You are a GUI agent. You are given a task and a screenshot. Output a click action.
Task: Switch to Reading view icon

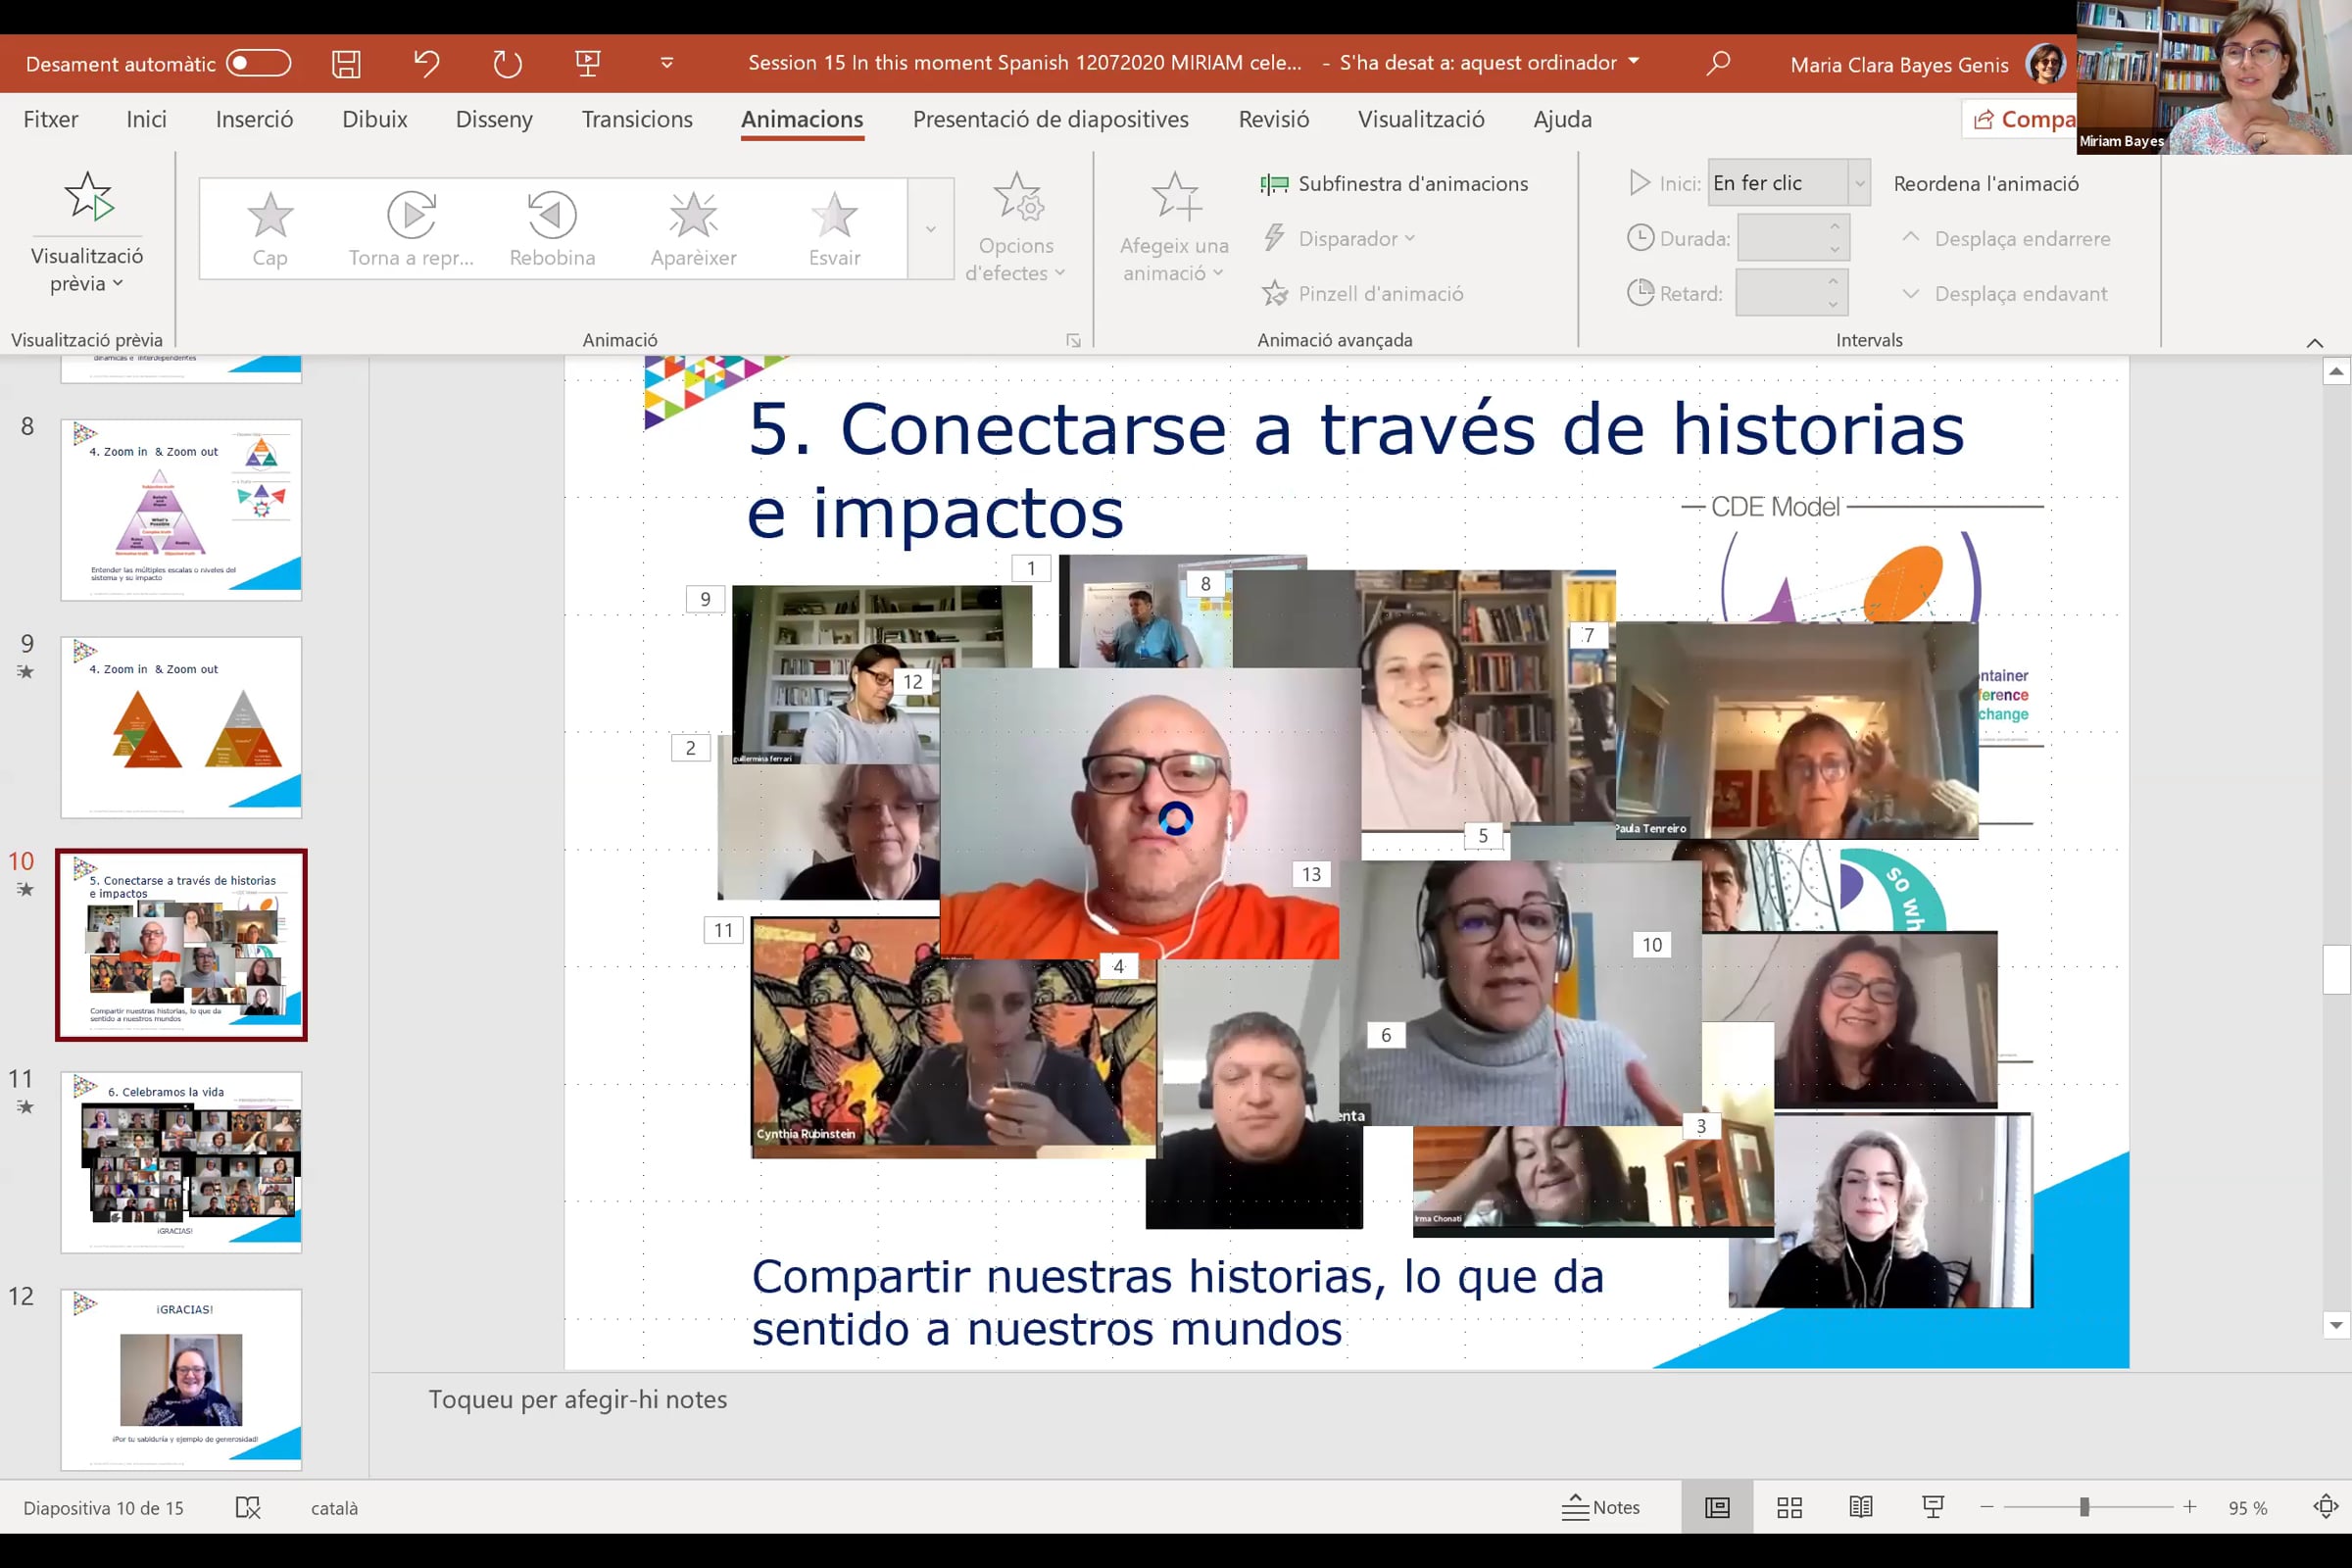(1861, 1507)
